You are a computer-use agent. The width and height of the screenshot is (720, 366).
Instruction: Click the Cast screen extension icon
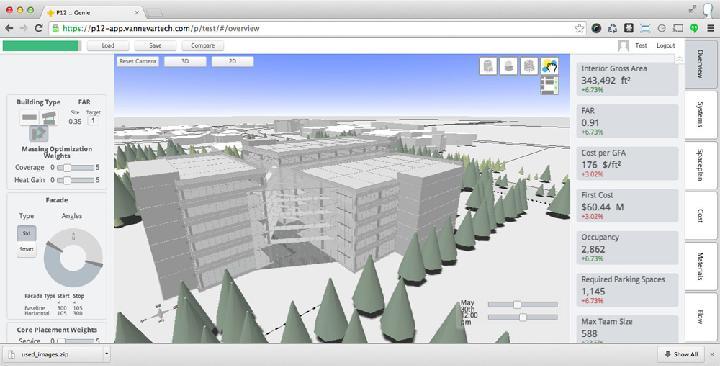[x=678, y=28]
